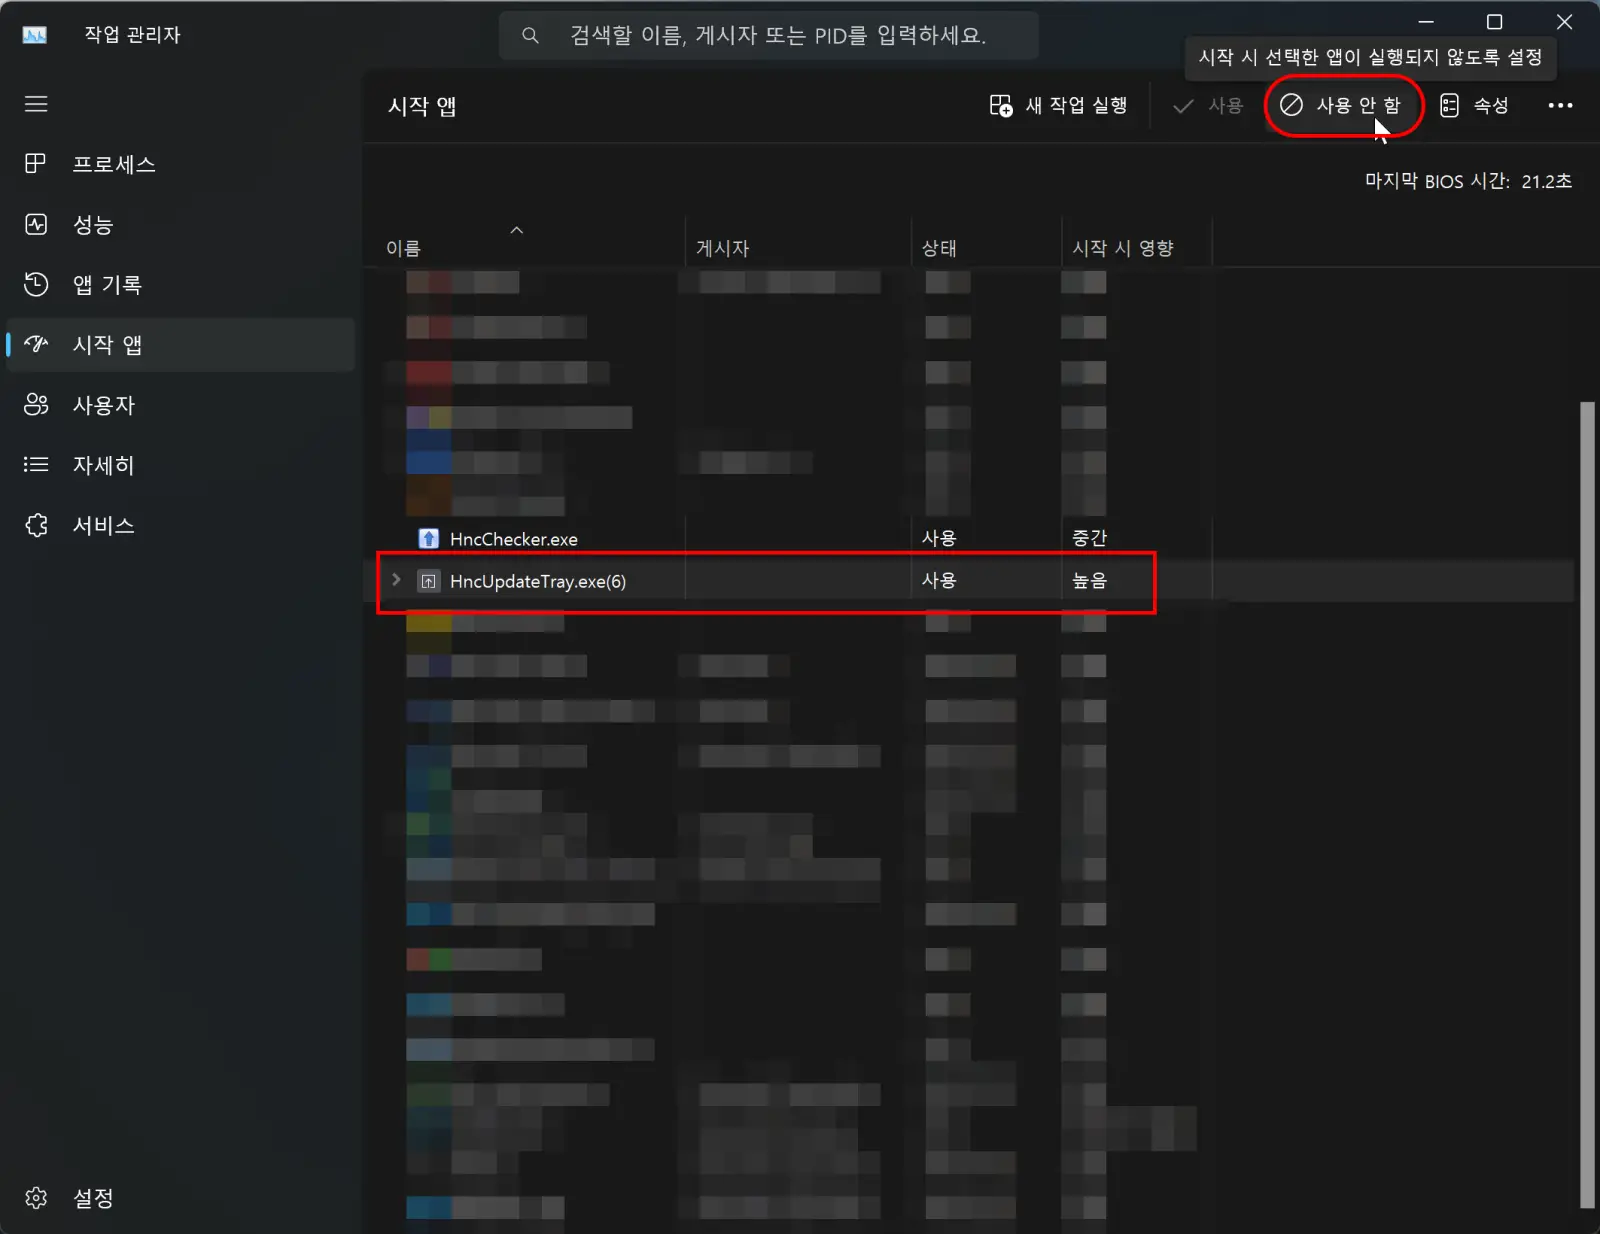Click the 사용 안 함 (Disable) button
This screenshot has height=1234, width=1600.
pyautogui.click(x=1342, y=105)
